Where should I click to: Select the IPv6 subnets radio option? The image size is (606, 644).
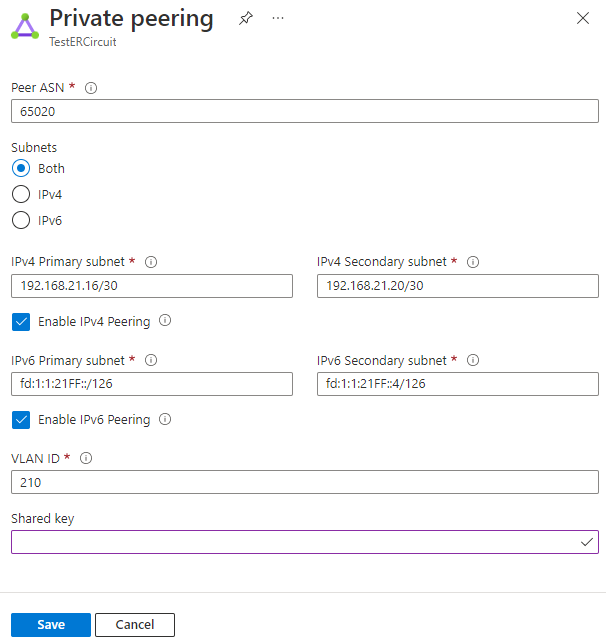point(20,220)
